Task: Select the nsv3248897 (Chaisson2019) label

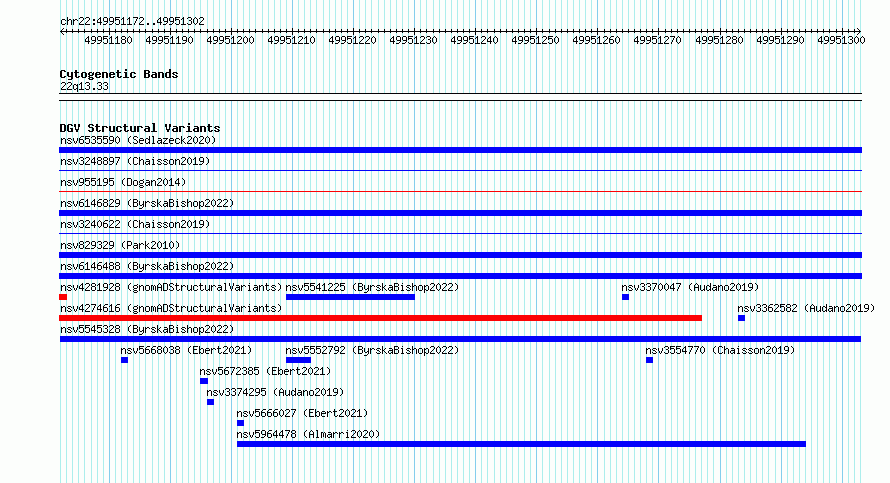Action: click(135, 161)
